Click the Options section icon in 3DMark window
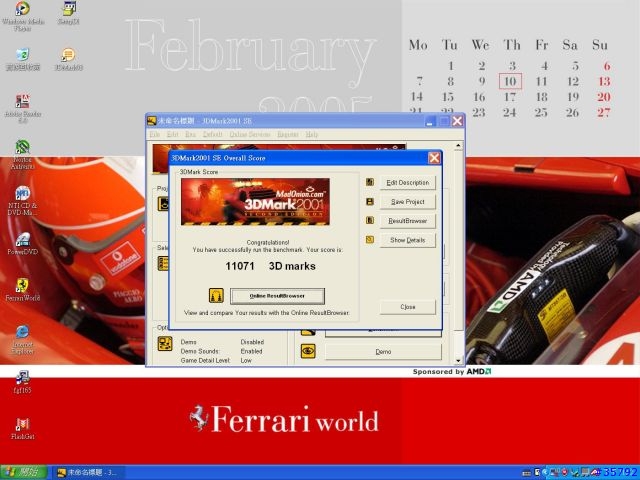640x480 pixels. (165, 344)
